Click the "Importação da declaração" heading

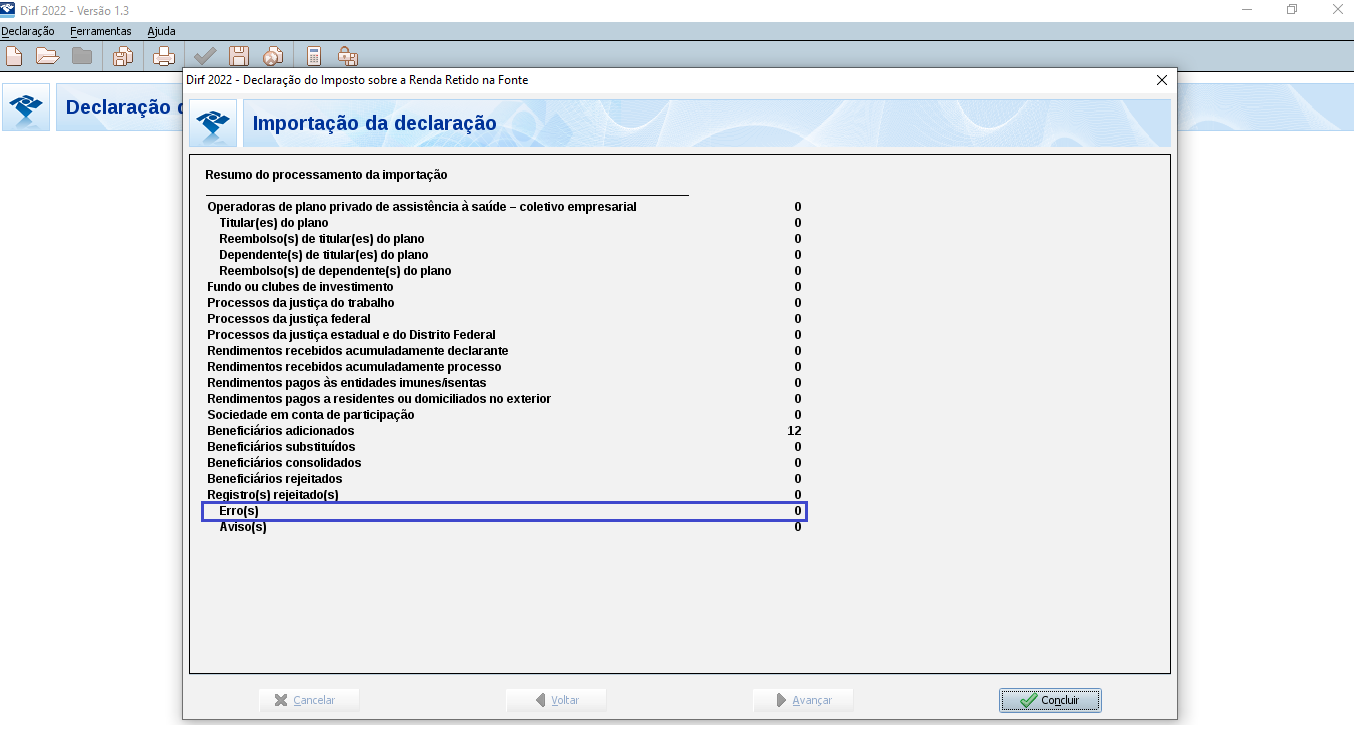coord(375,124)
